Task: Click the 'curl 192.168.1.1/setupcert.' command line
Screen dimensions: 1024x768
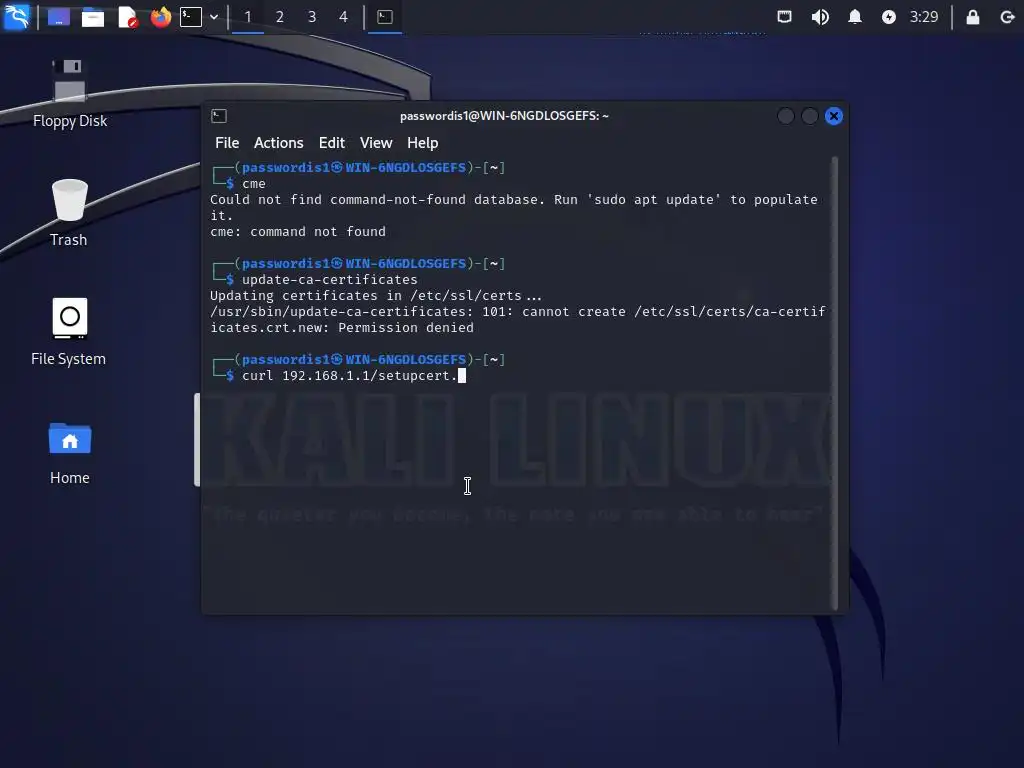Action: [x=350, y=376]
